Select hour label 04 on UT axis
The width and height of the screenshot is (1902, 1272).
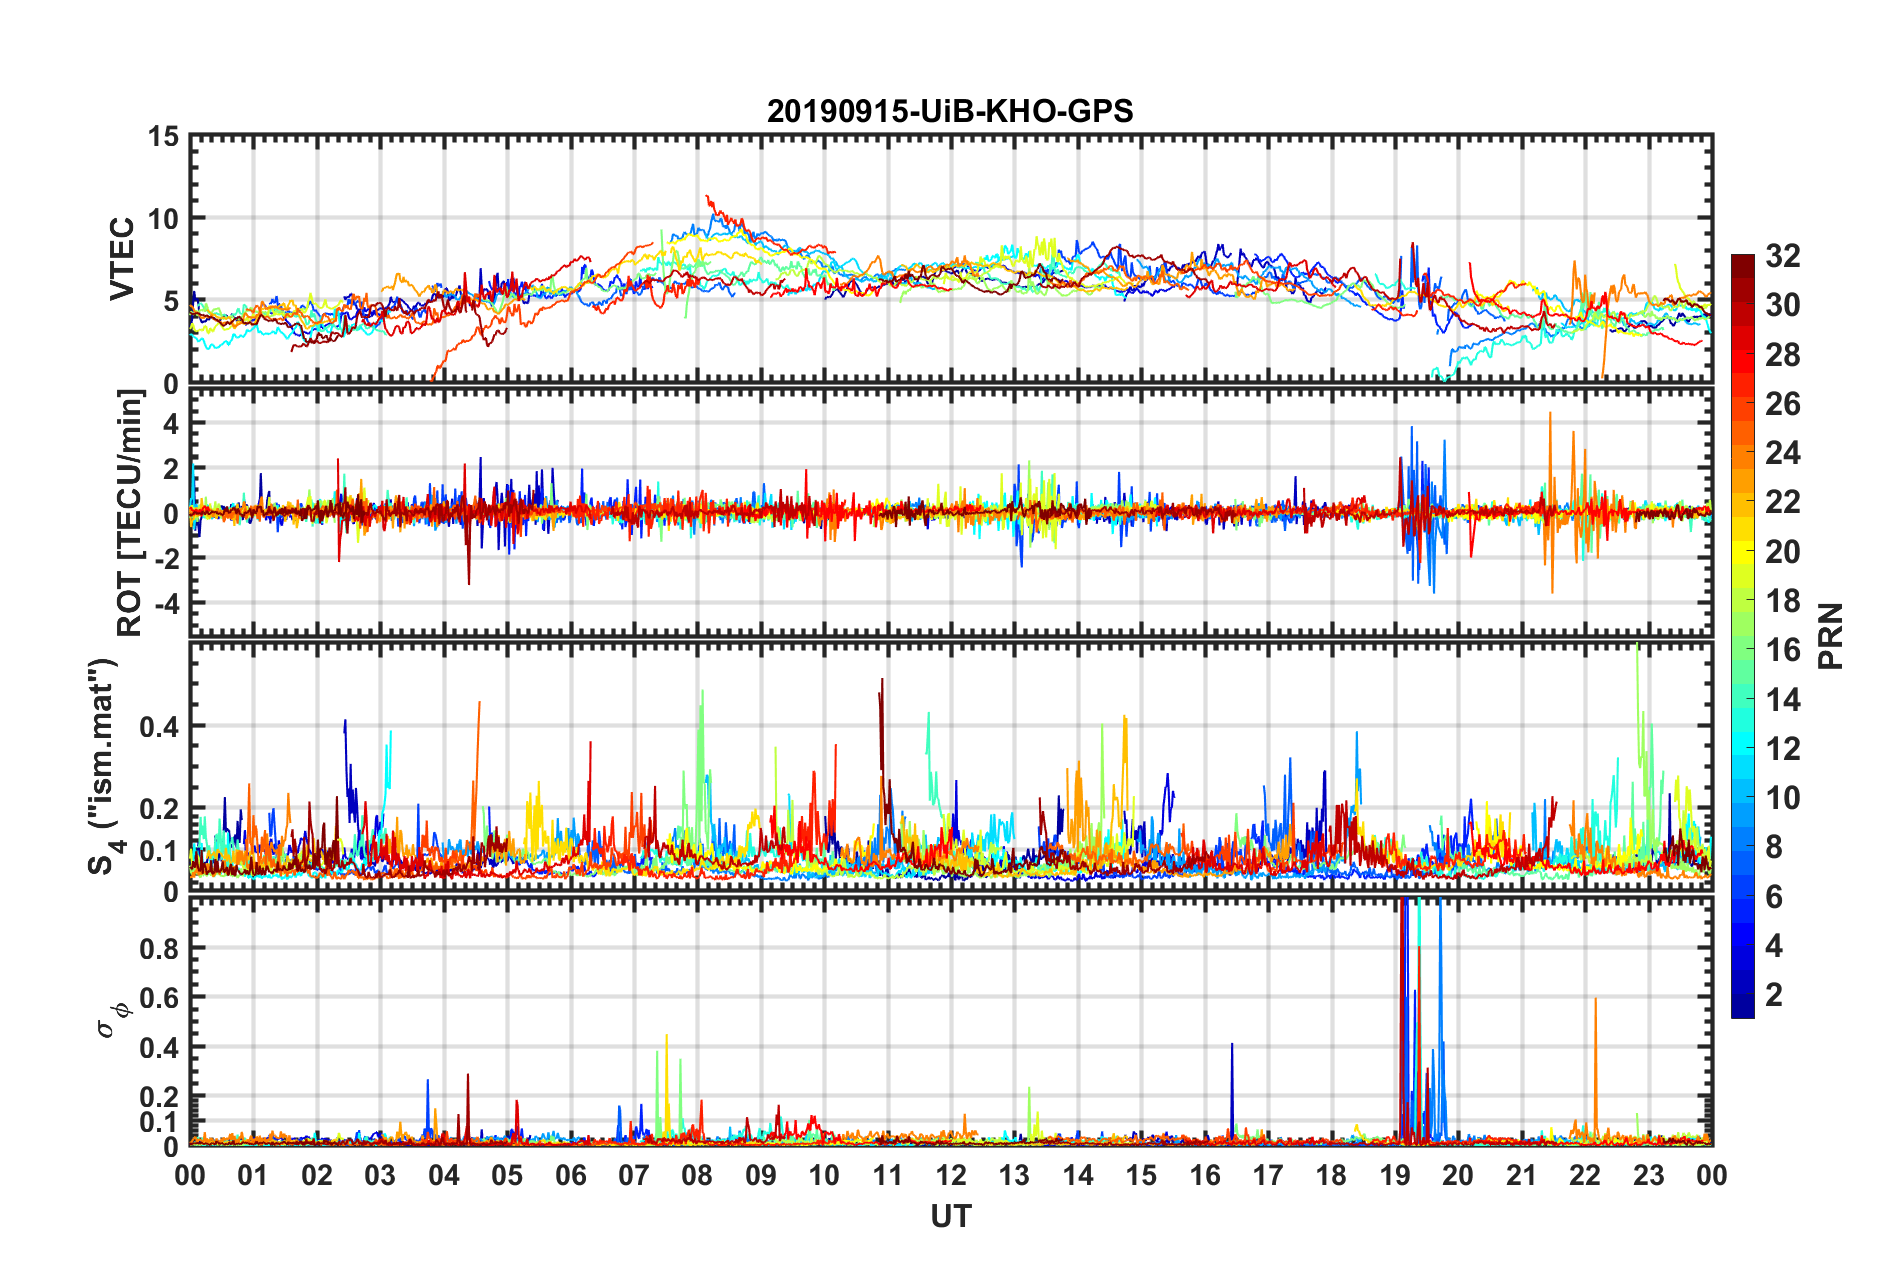(444, 1176)
